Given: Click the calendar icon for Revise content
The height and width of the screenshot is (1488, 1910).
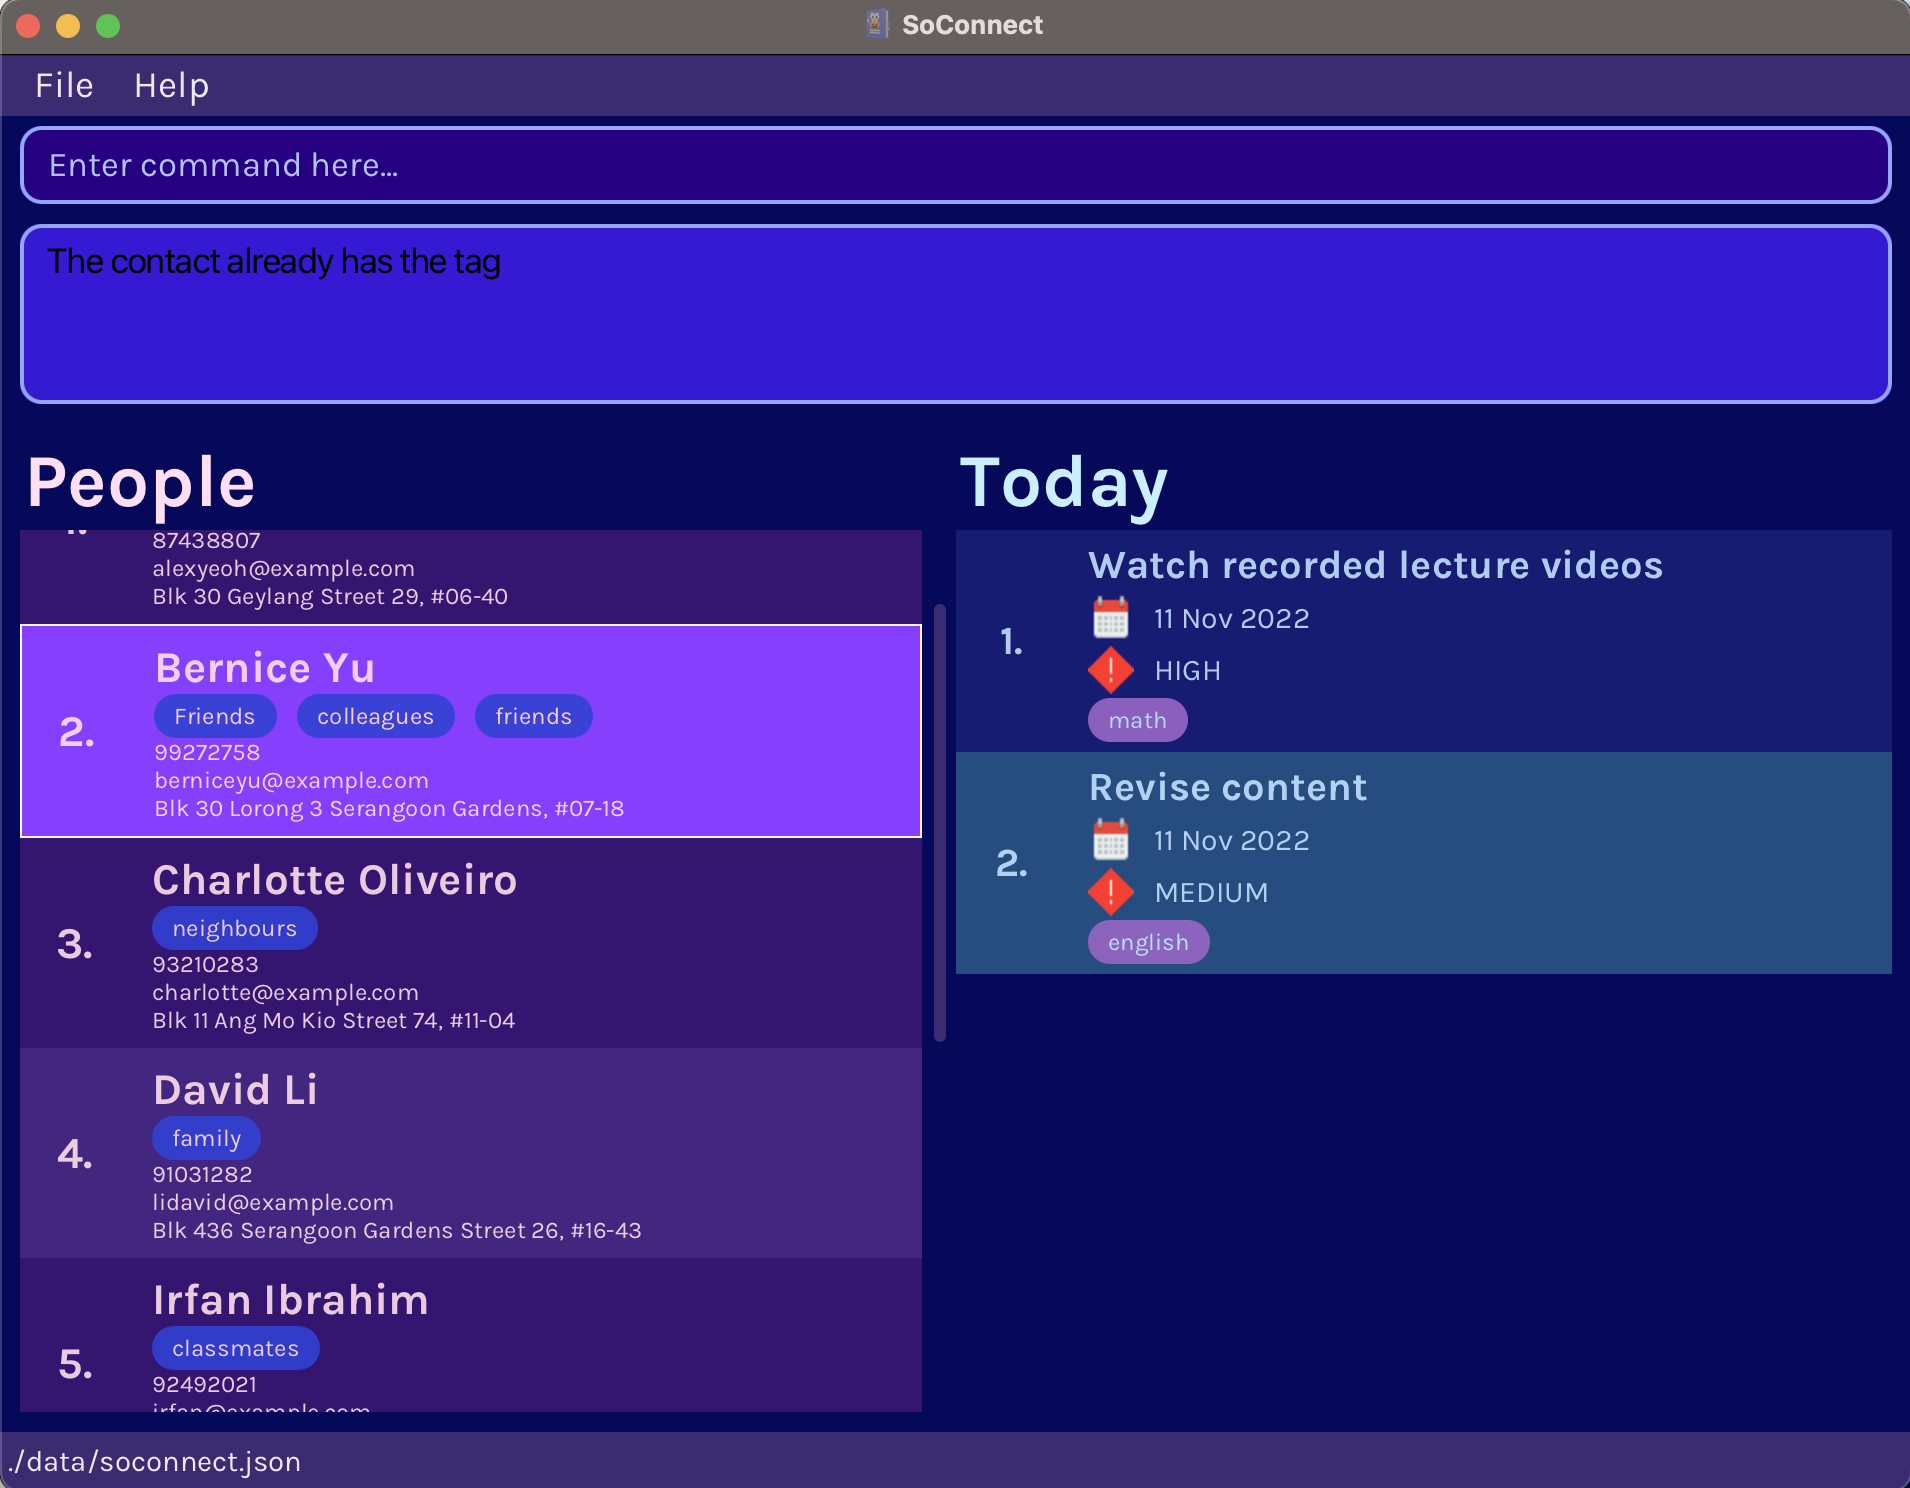Looking at the screenshot, I should click(x=1110, y=840).
